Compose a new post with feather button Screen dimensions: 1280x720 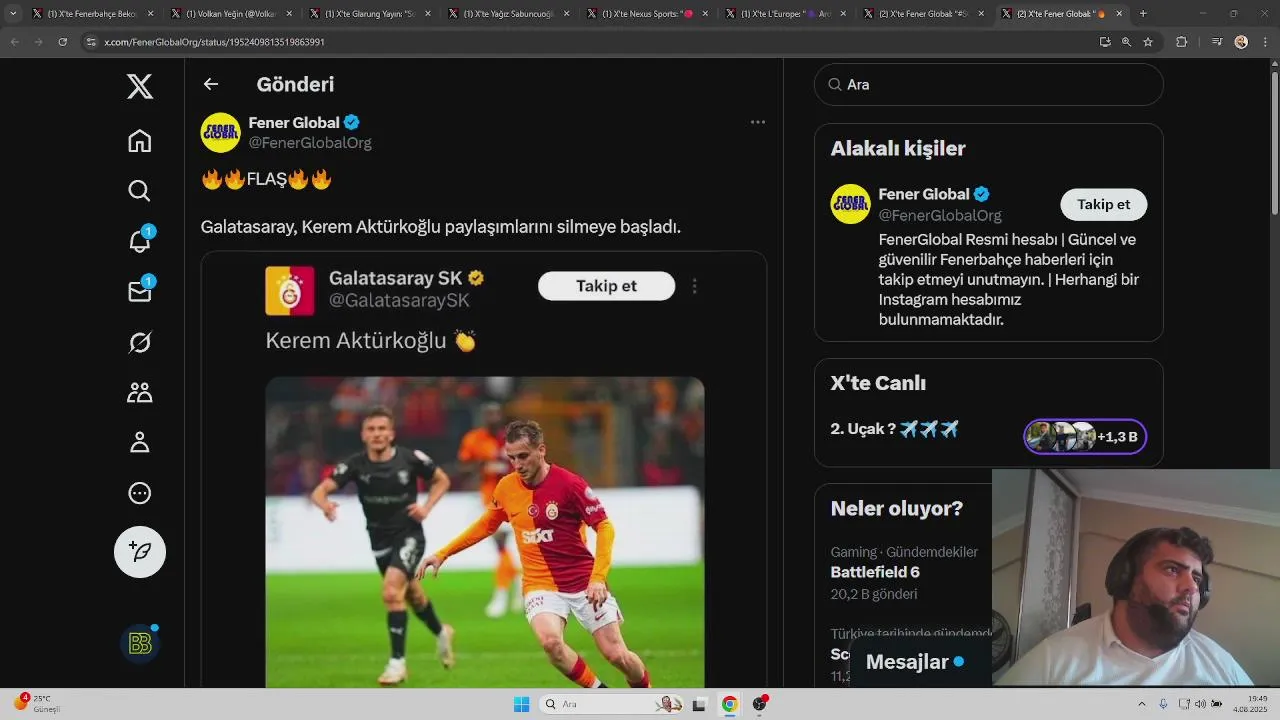pos(140,552)
